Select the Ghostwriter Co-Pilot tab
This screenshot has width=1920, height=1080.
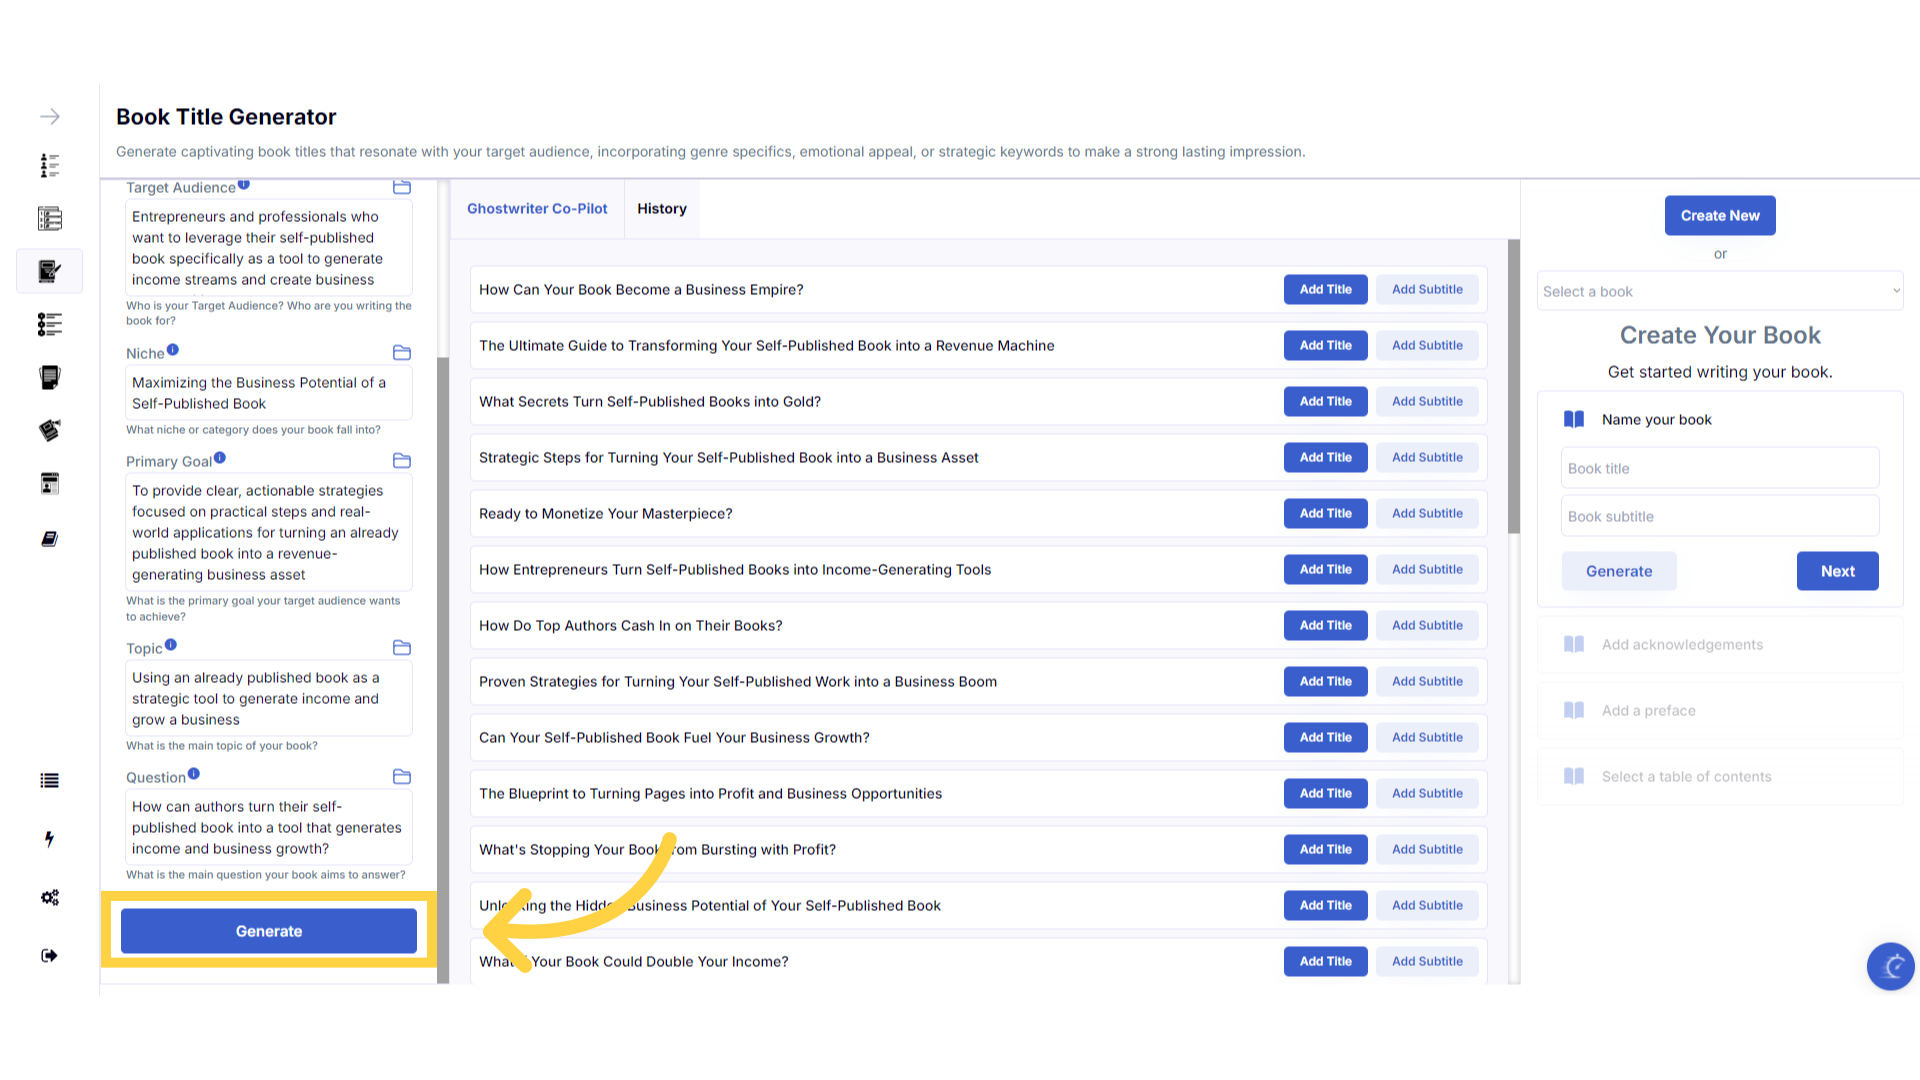click(x=537, y=209)
